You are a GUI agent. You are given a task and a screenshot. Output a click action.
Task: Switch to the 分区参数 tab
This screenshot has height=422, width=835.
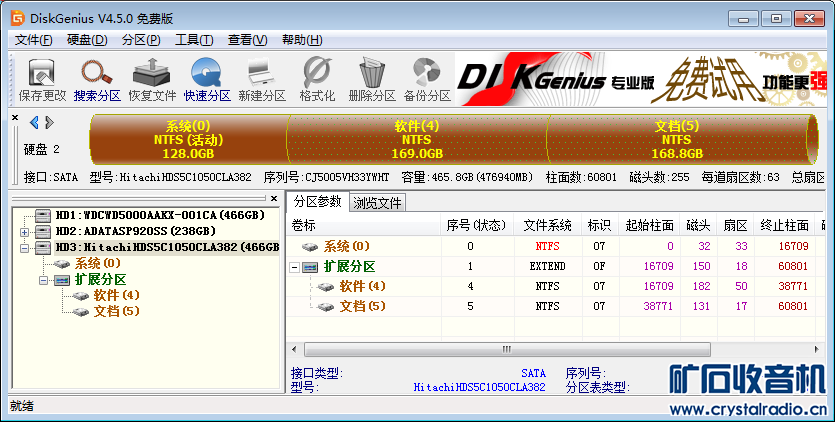(318, 201)
